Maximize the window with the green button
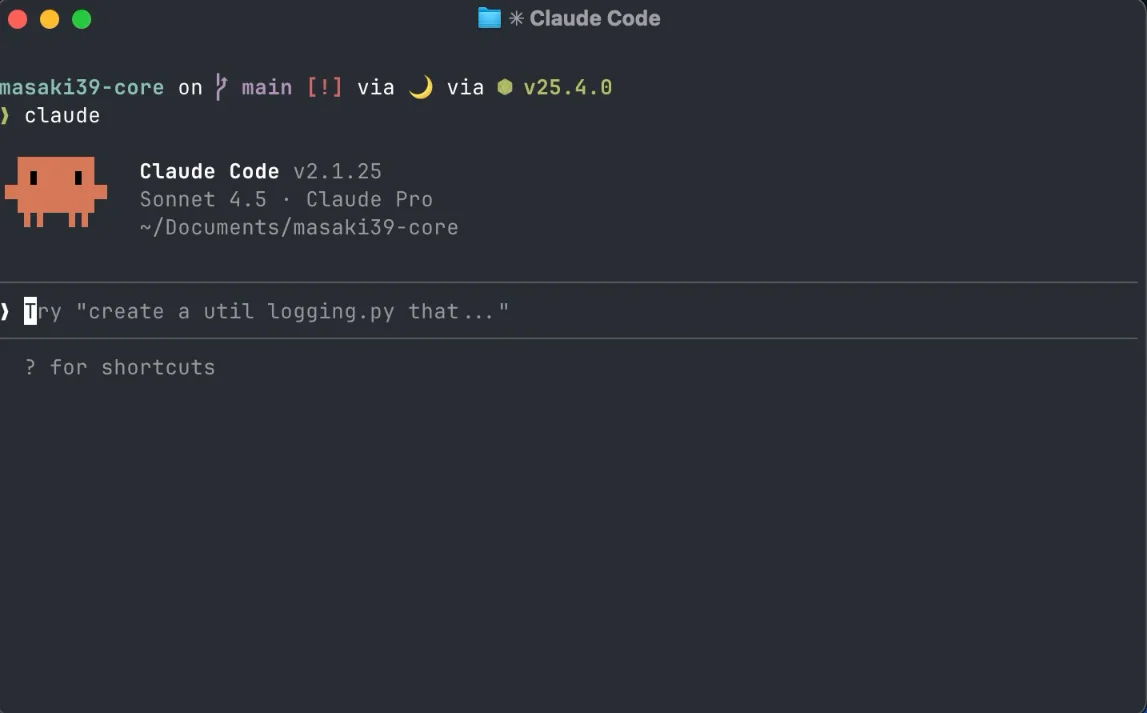This screenshot has height=713, width=1147. (x=82, y=19)
